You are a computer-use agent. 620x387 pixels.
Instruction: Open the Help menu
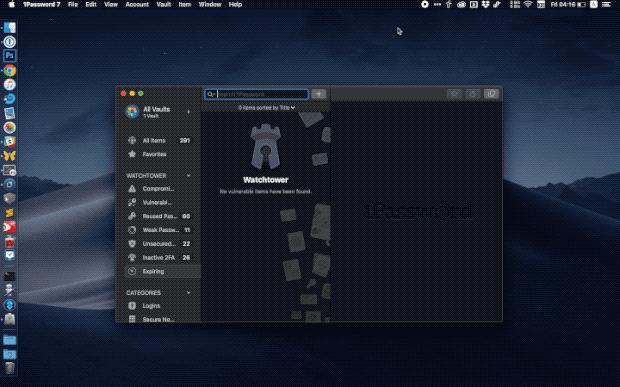(235, 4)
